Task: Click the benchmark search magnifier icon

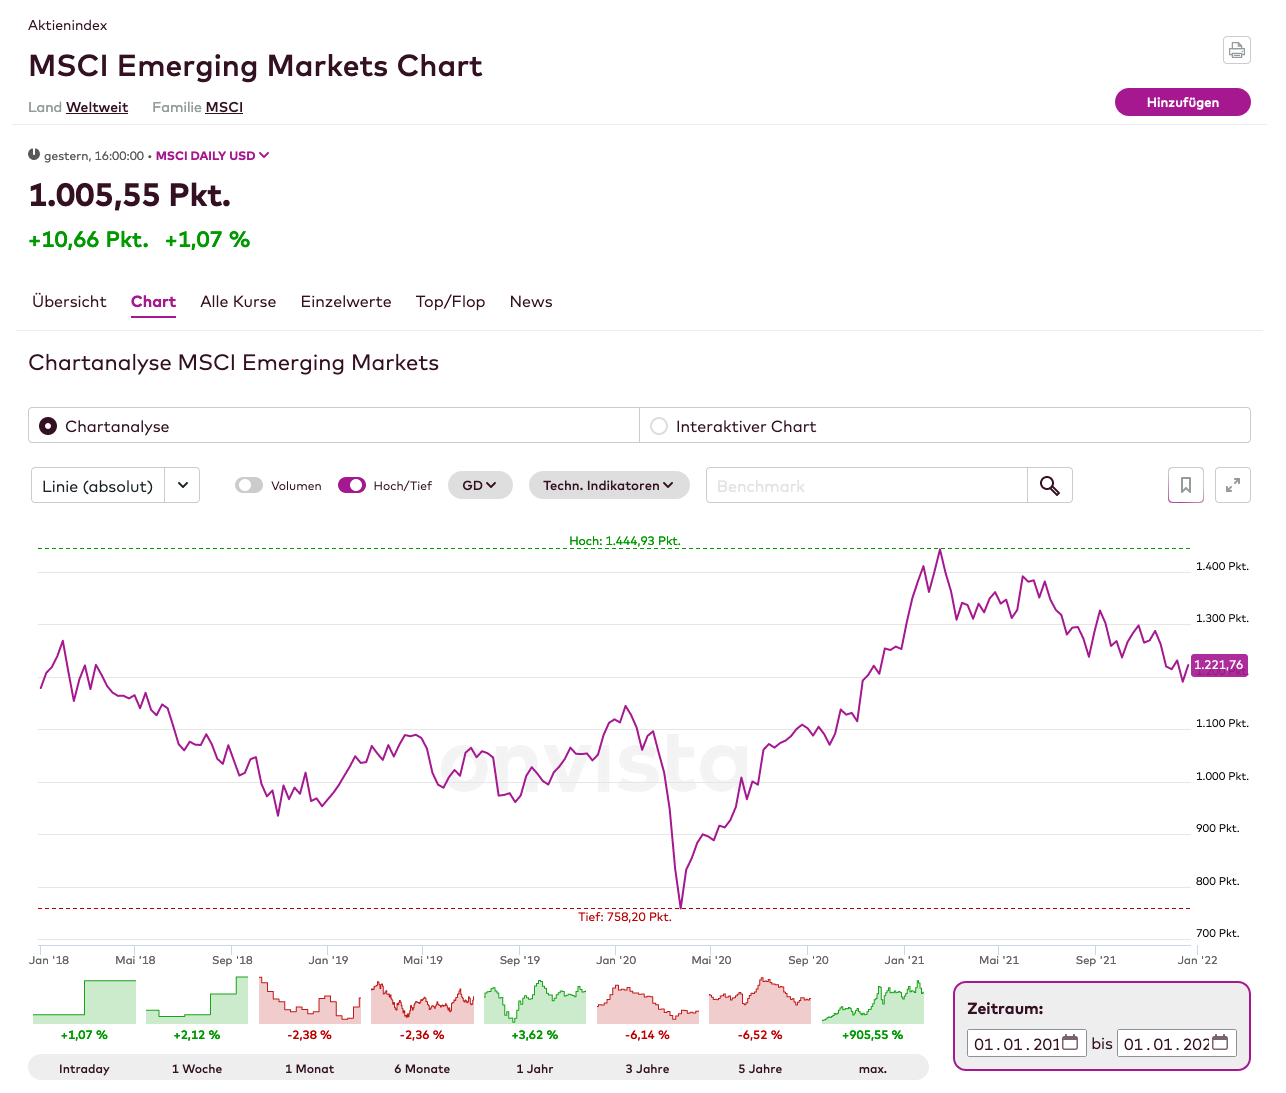Action: [1049, 485]
